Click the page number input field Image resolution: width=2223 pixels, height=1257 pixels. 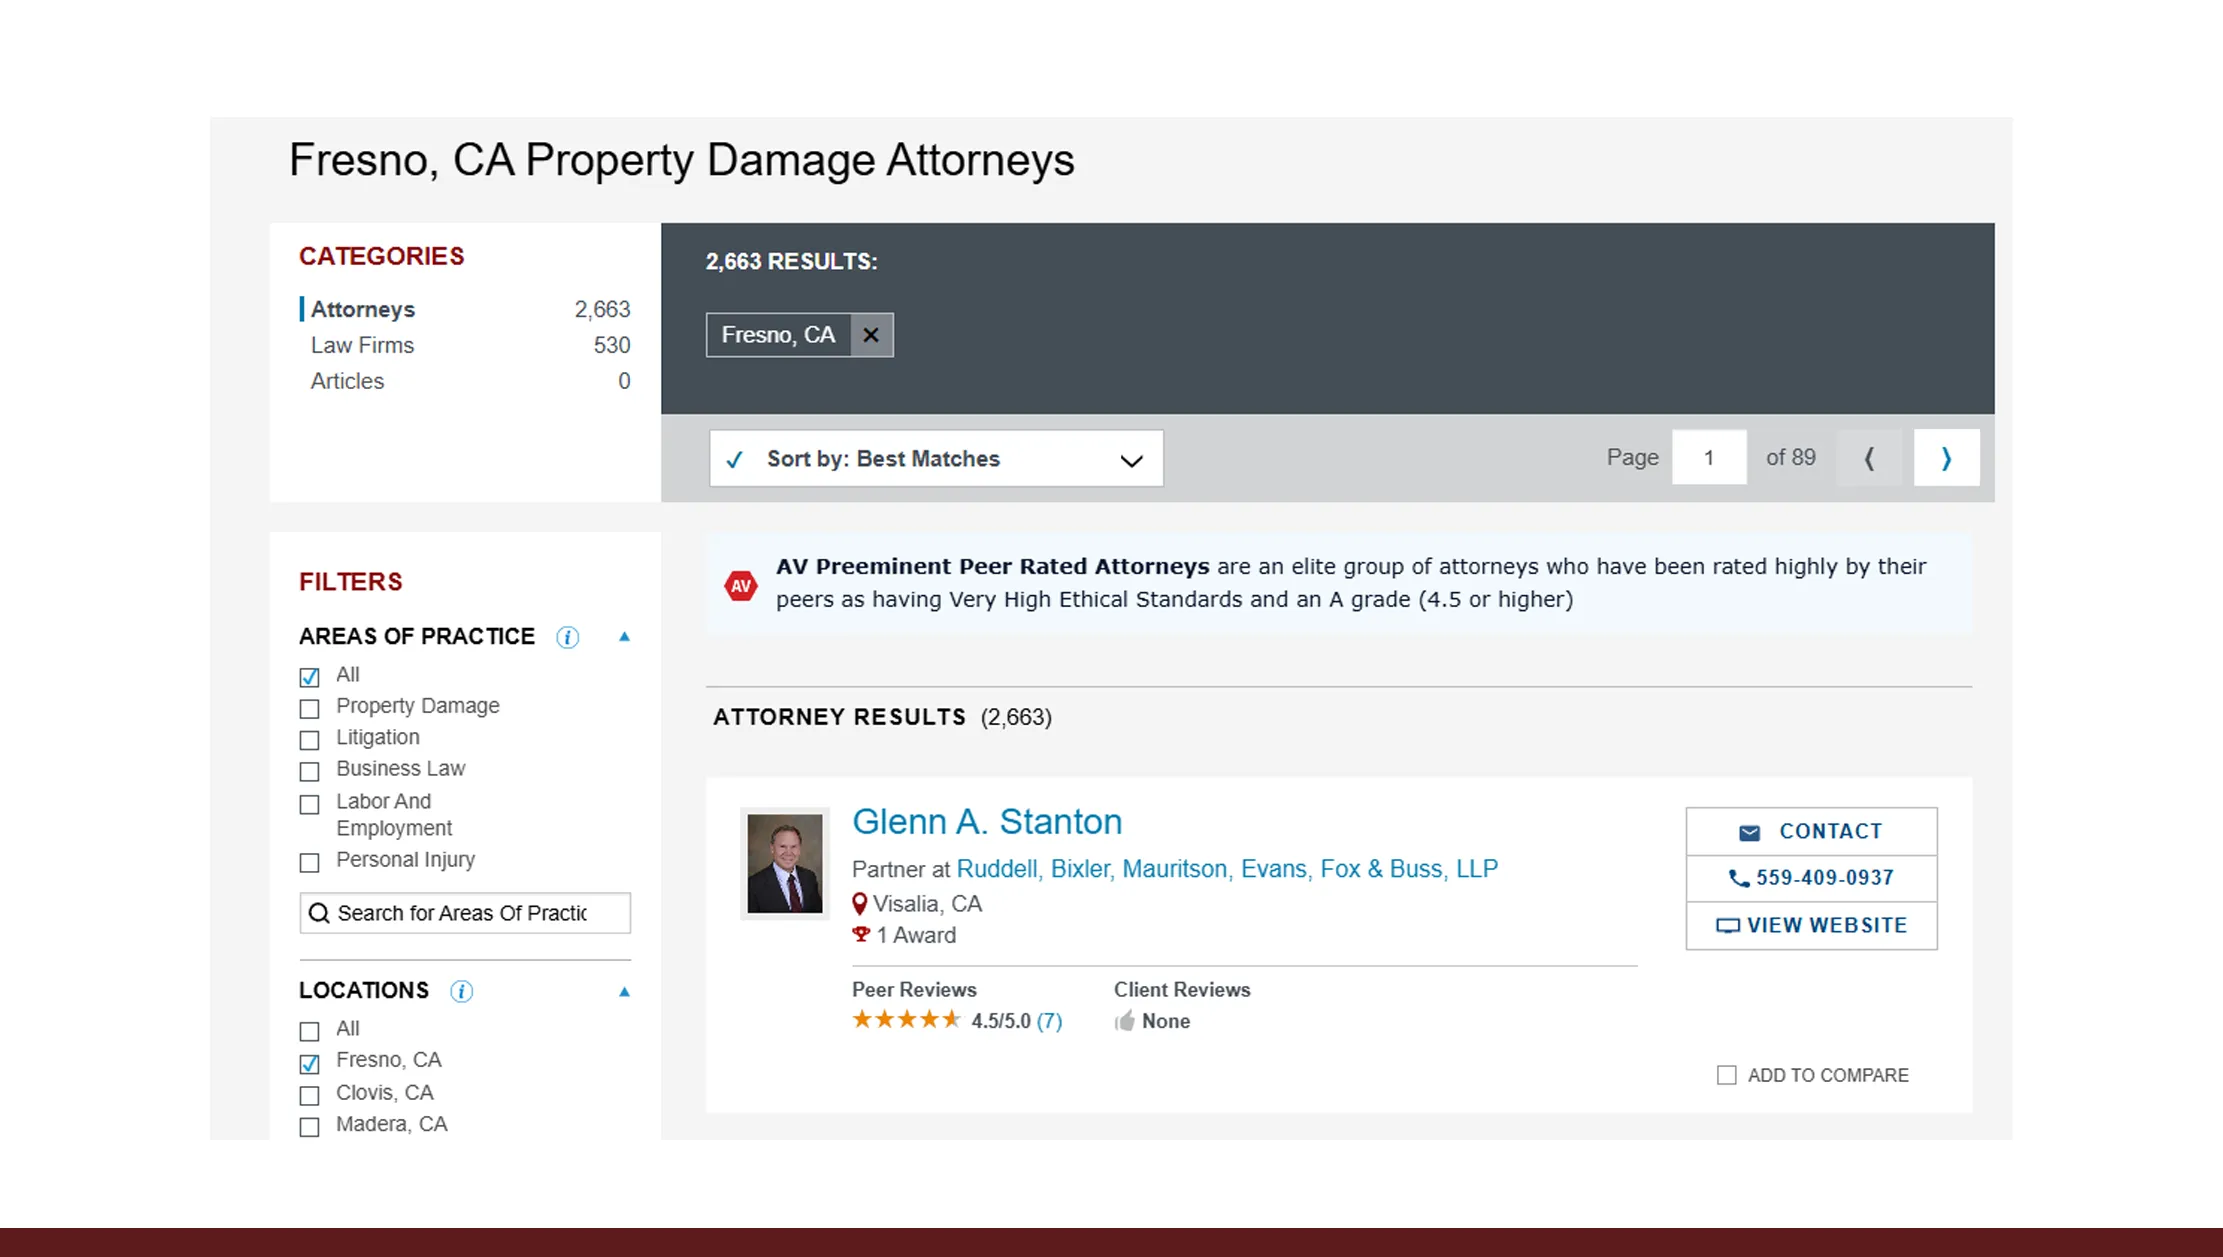click(1710, 457)
